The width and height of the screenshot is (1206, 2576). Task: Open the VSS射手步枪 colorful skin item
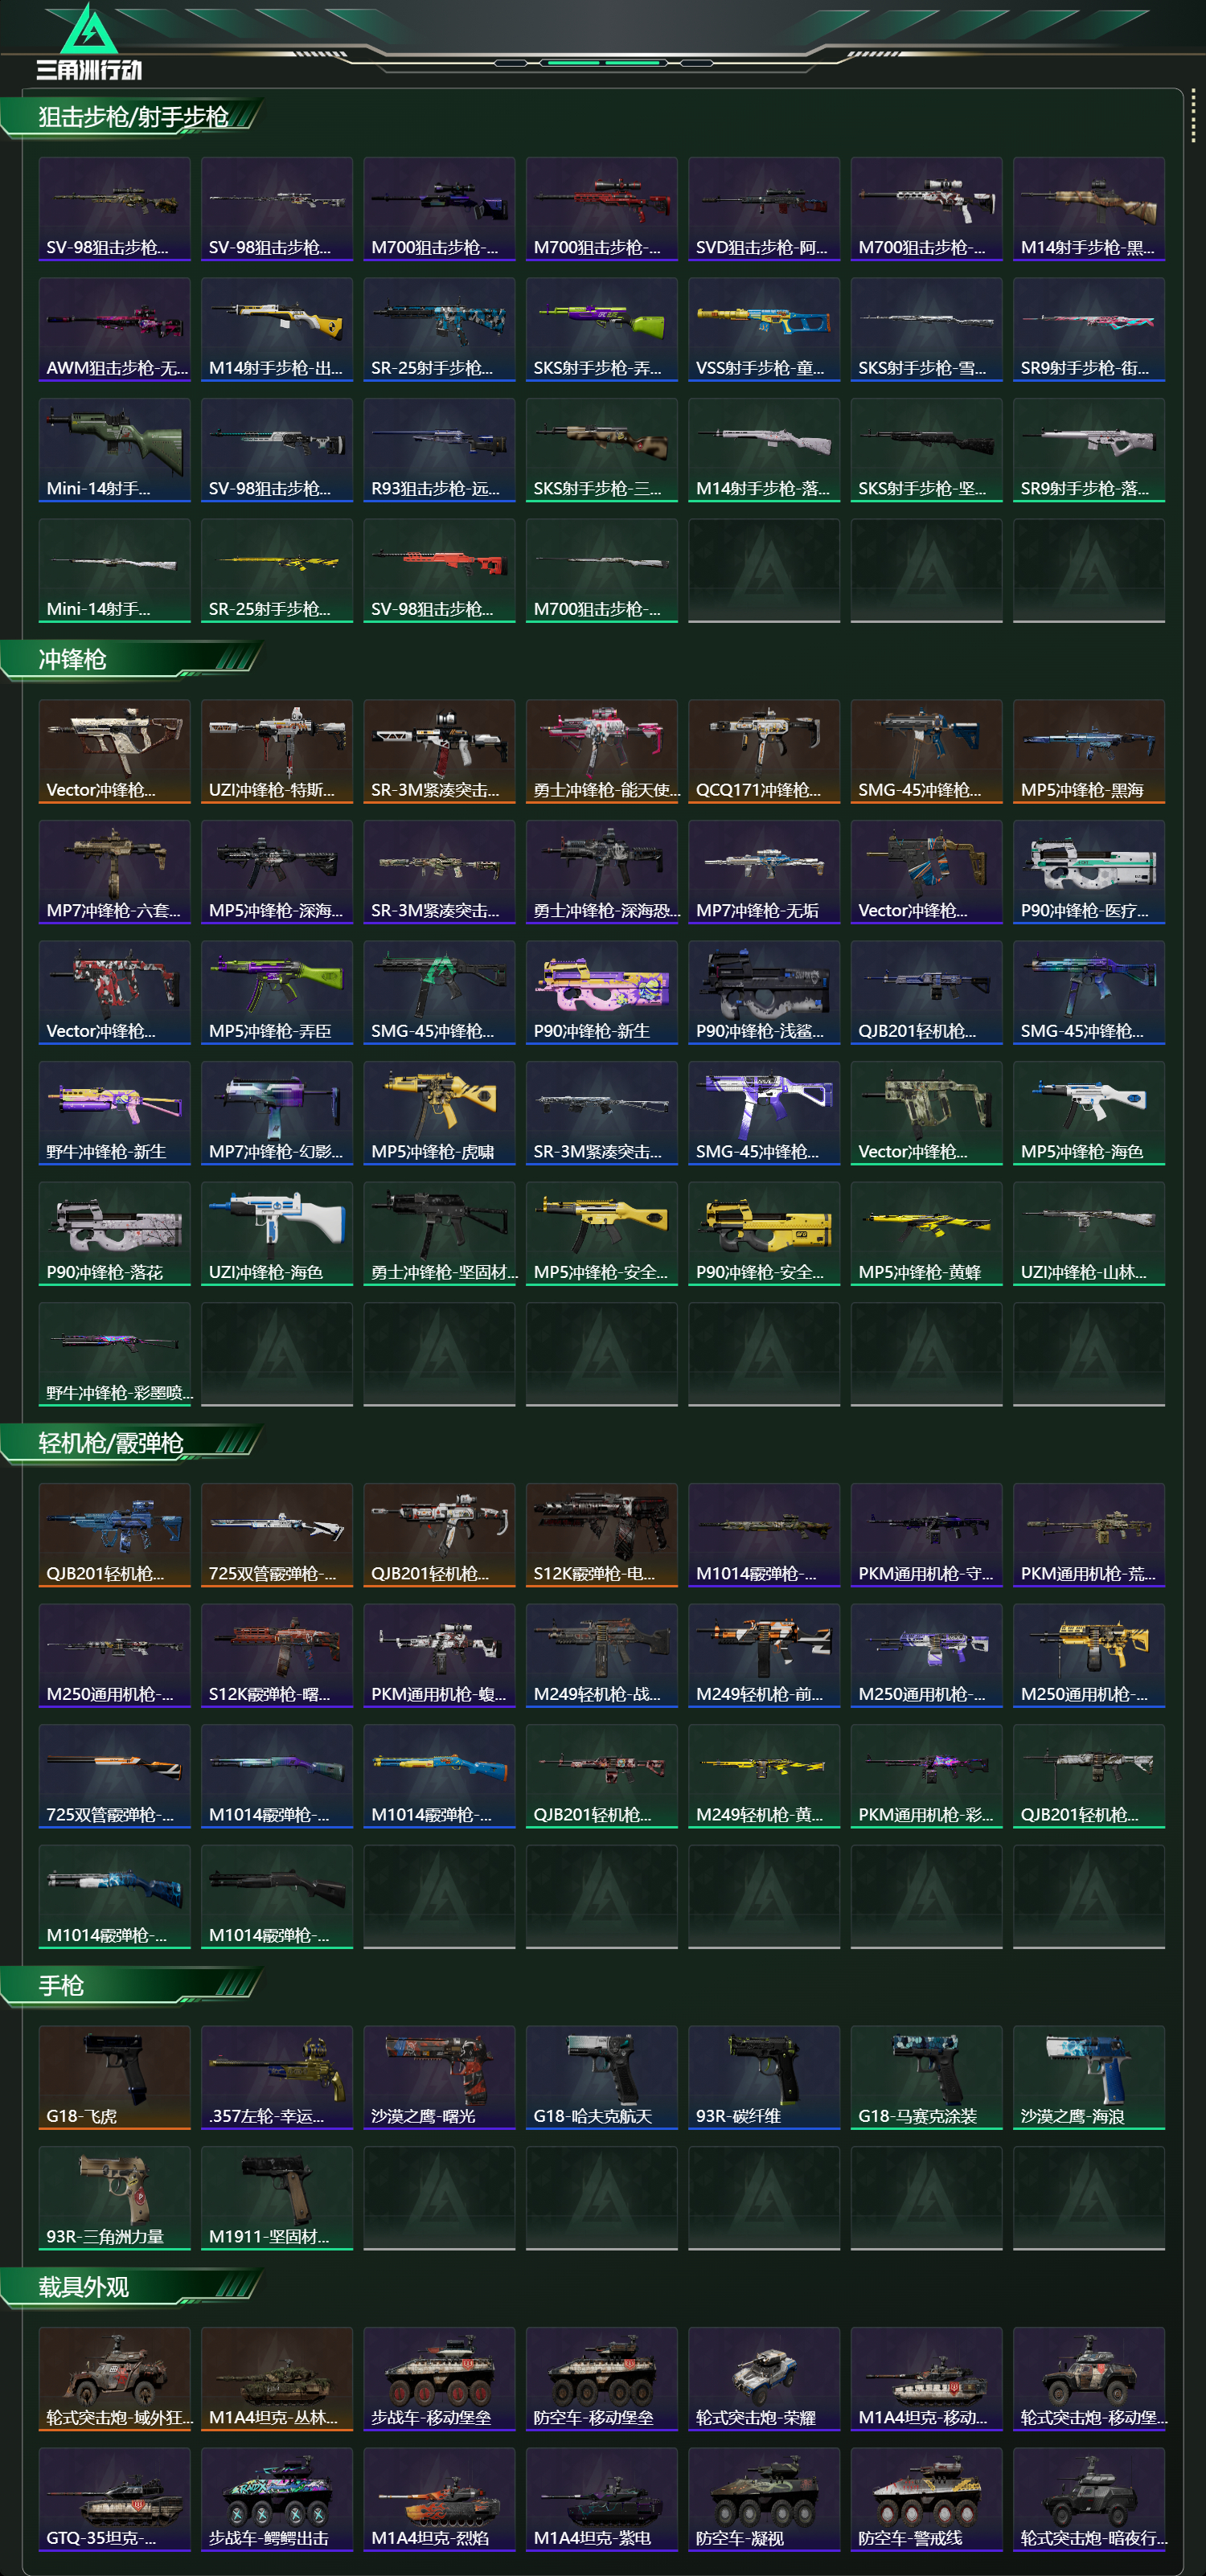click(764, 329)
